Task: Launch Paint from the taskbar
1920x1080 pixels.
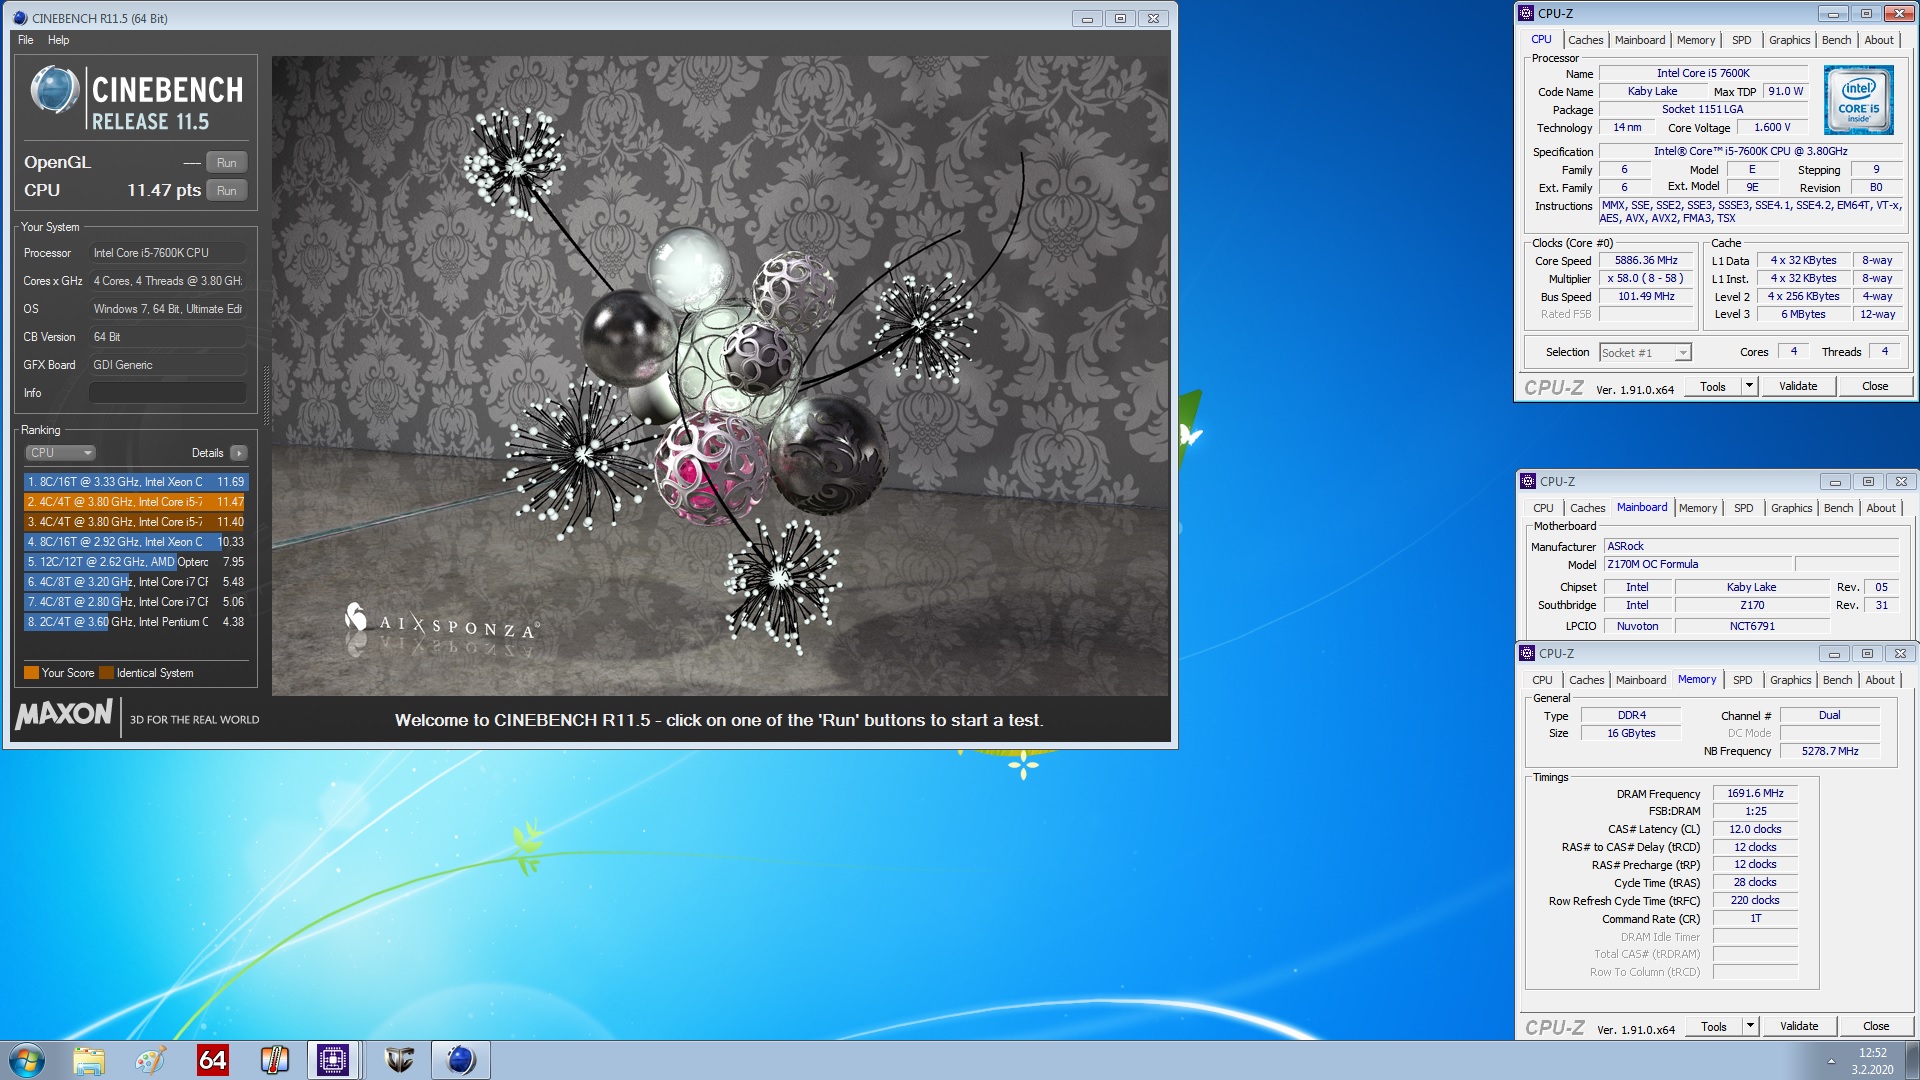Action: 151,1060
